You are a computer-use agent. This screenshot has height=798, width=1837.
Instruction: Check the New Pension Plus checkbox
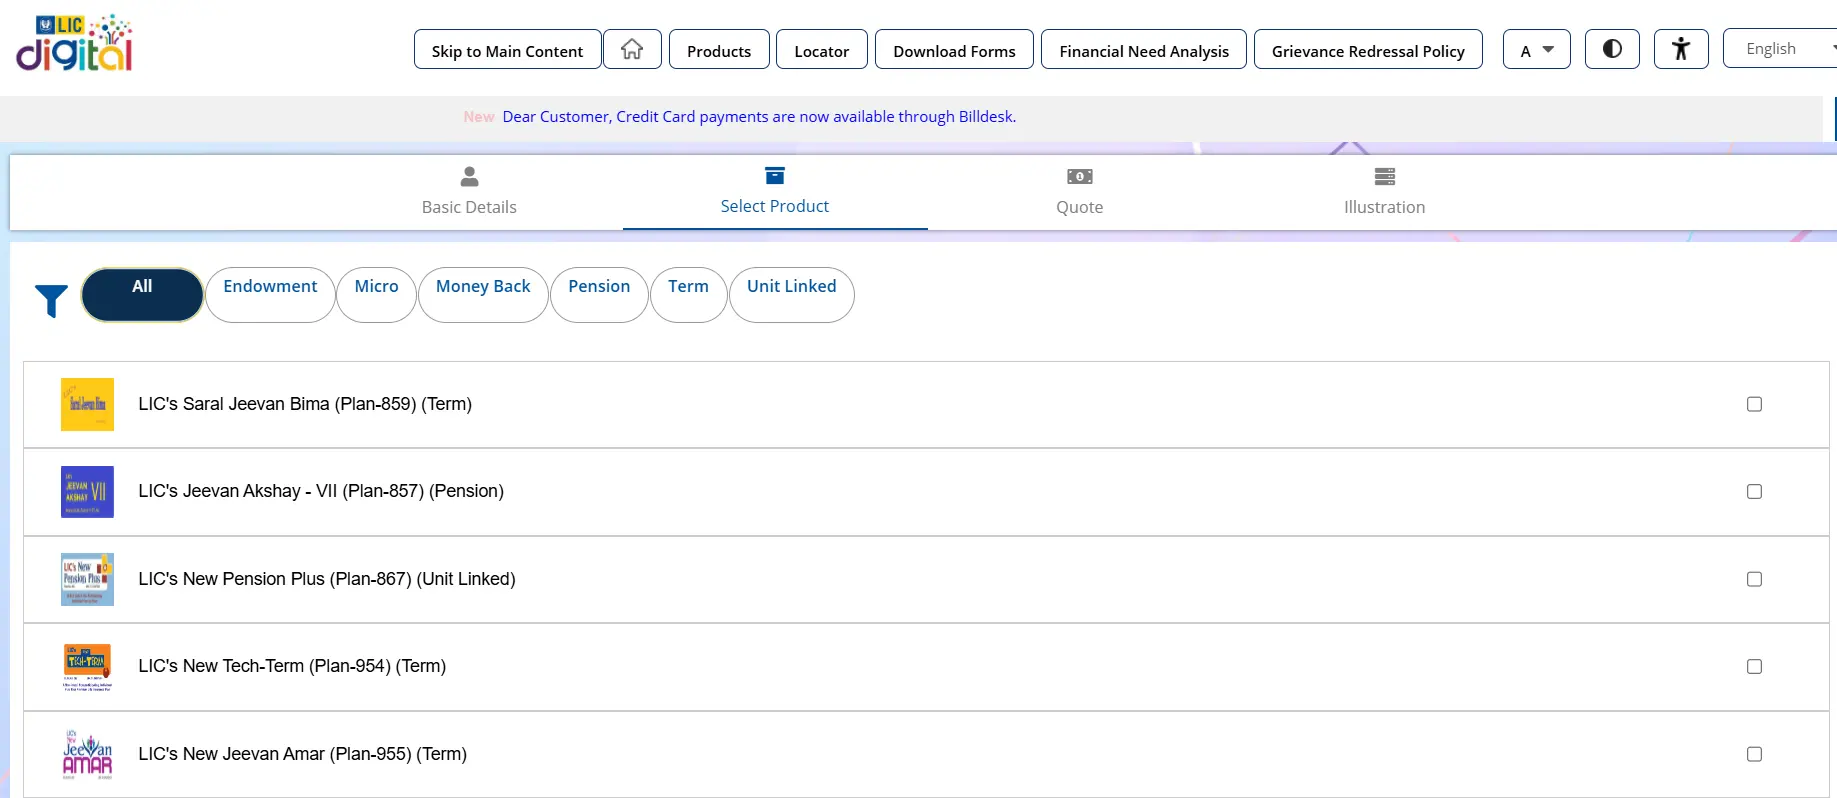click(1754, 579)
